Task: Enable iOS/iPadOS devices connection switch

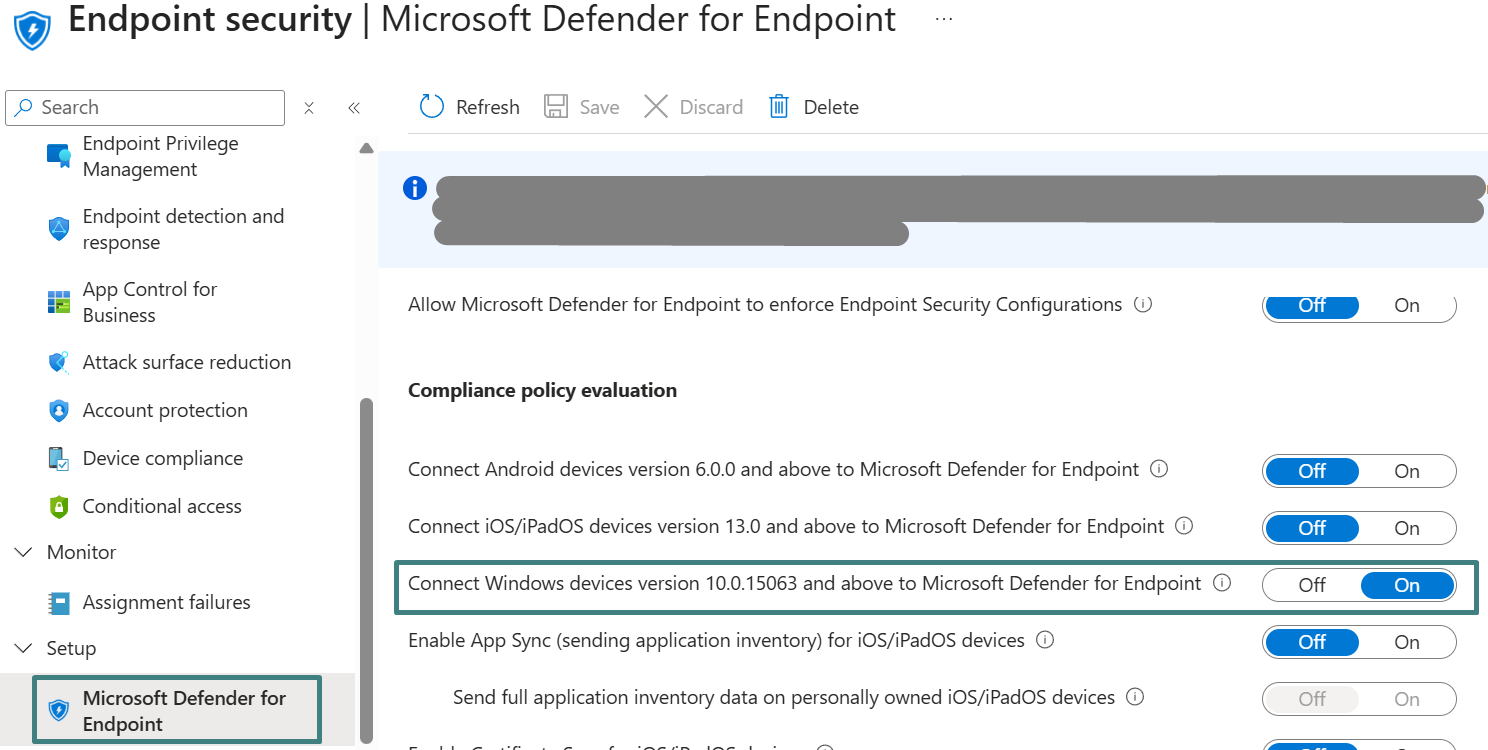Action: point(1406,528)
